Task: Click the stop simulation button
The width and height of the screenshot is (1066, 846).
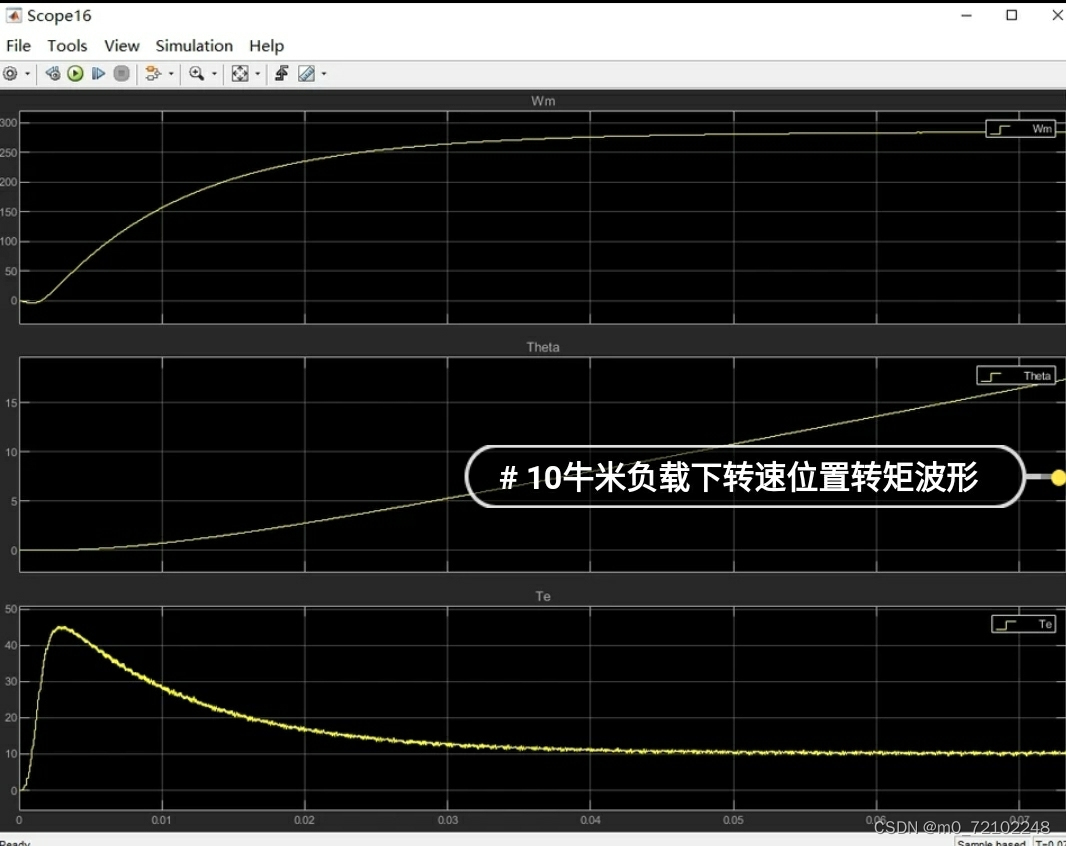Action: tap(122, 73)
